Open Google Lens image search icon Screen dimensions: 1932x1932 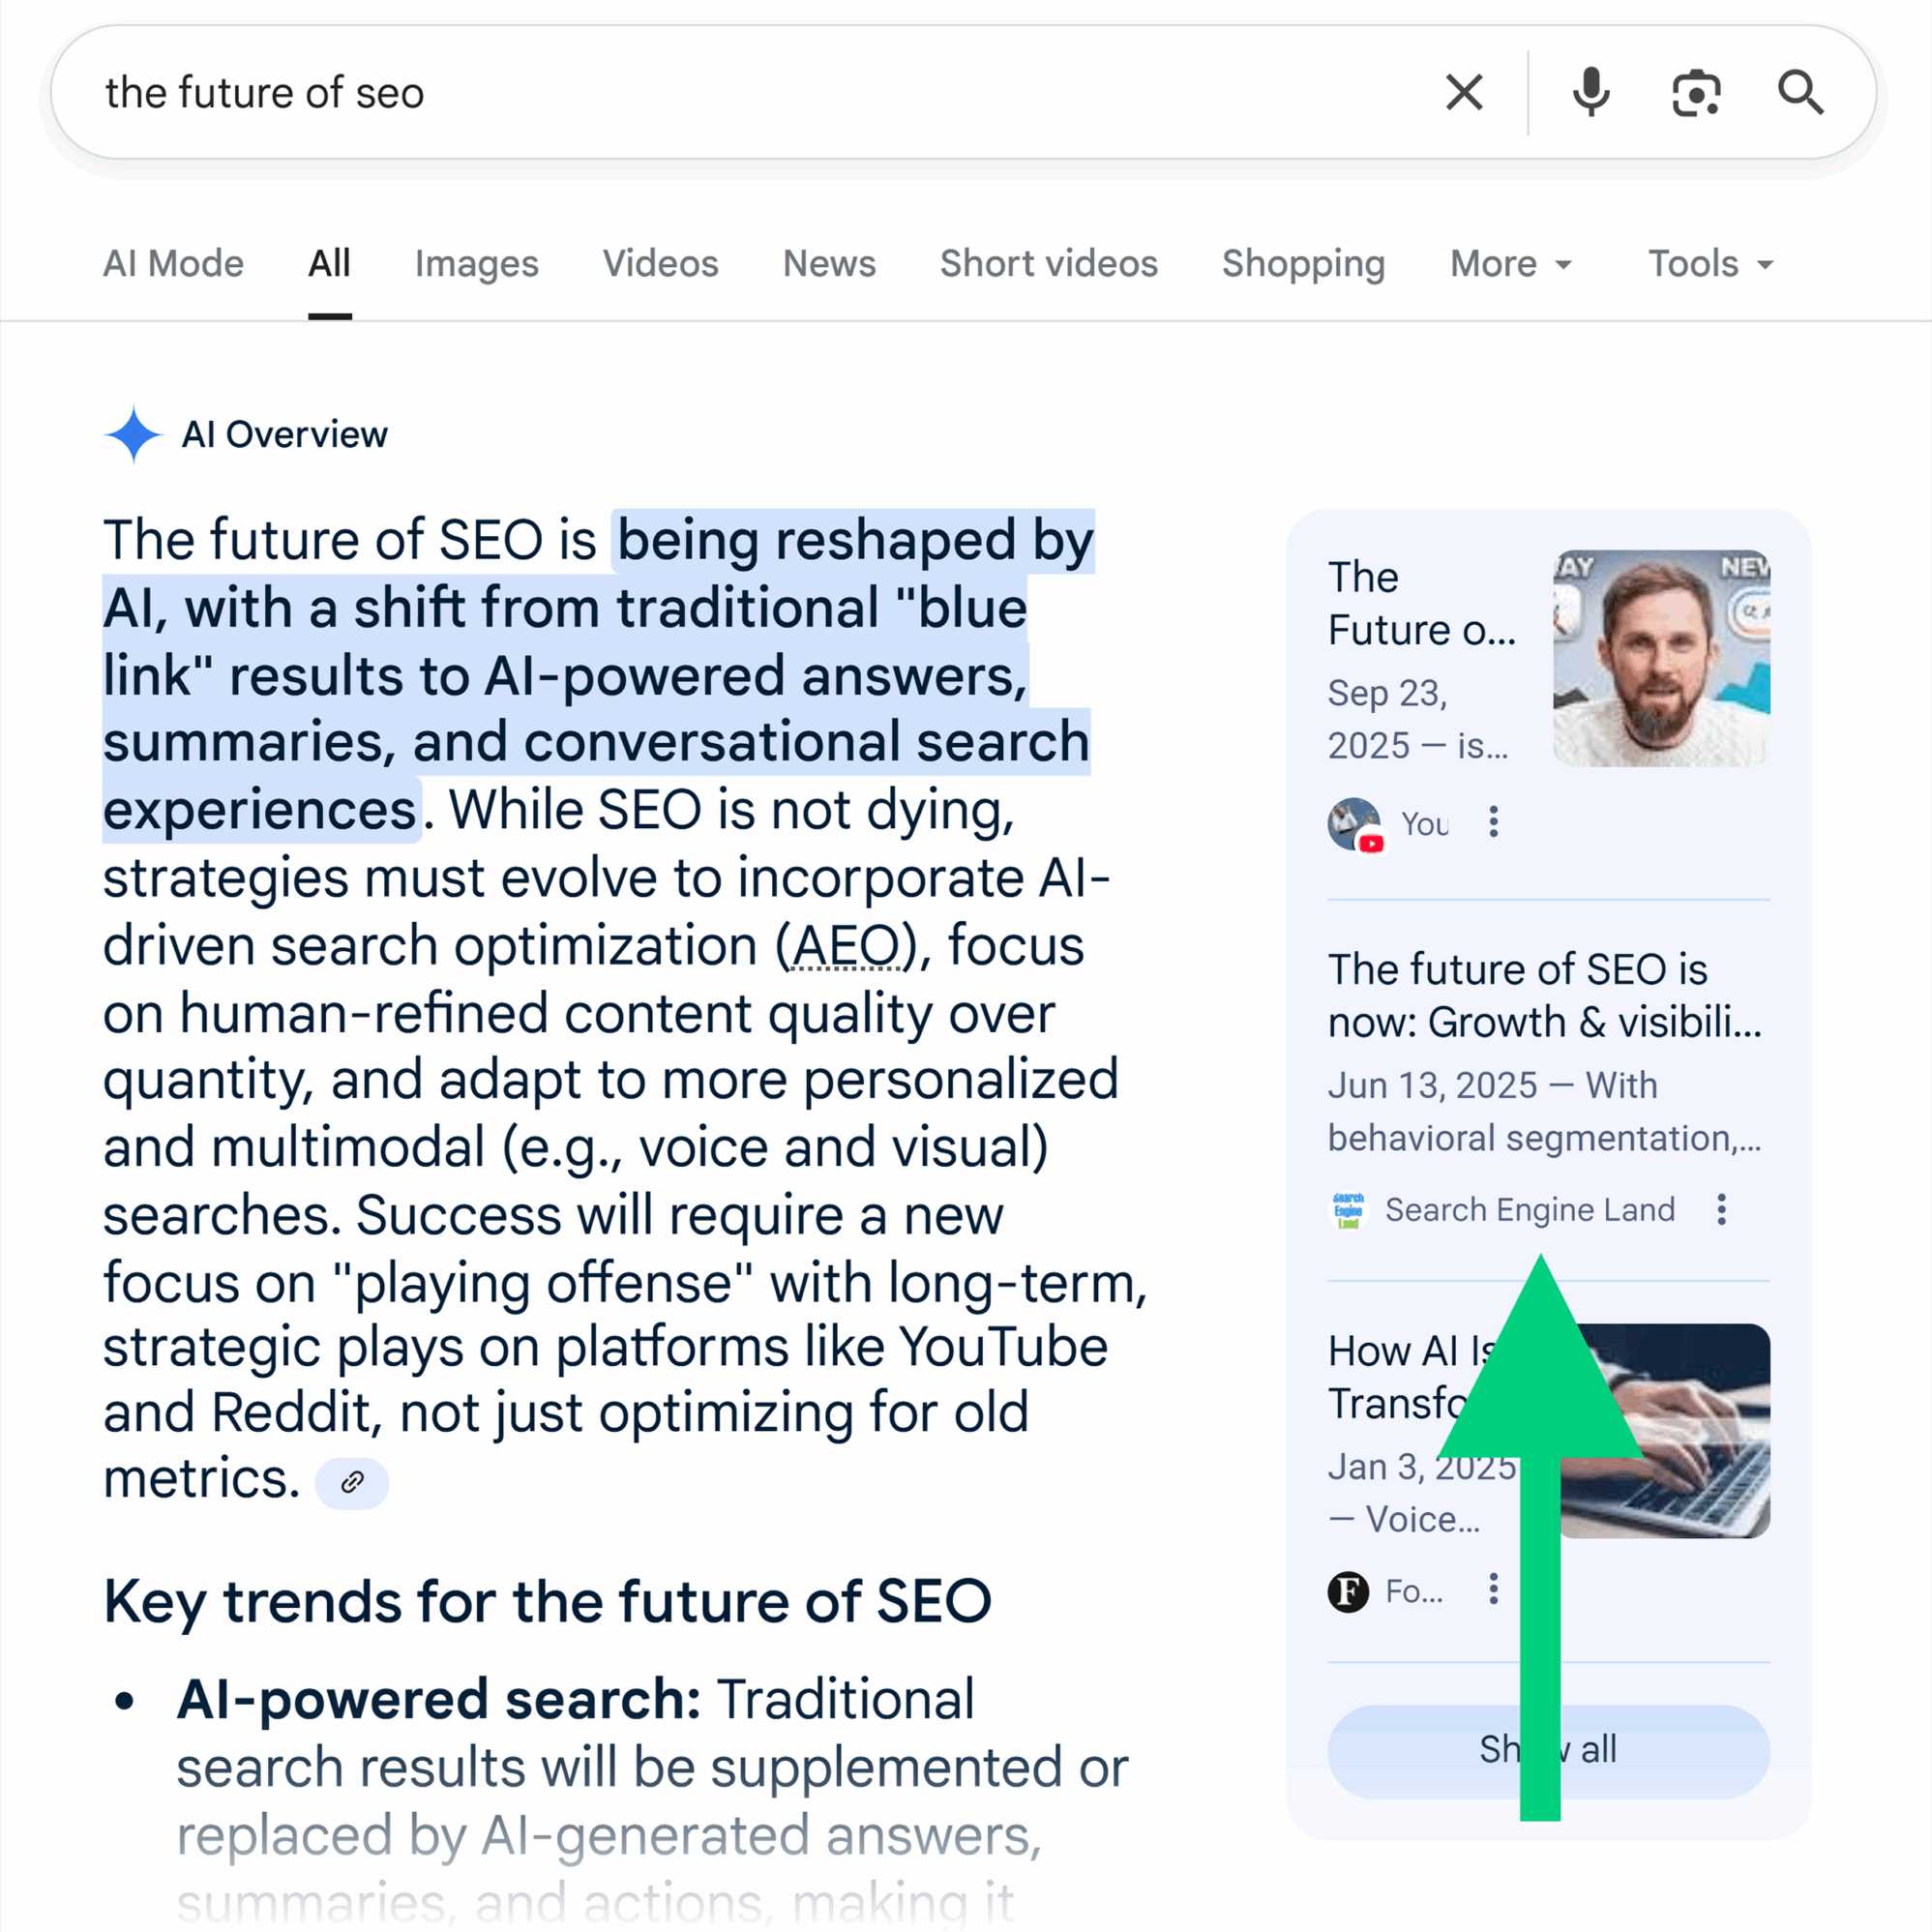[x=1696, y=93]
